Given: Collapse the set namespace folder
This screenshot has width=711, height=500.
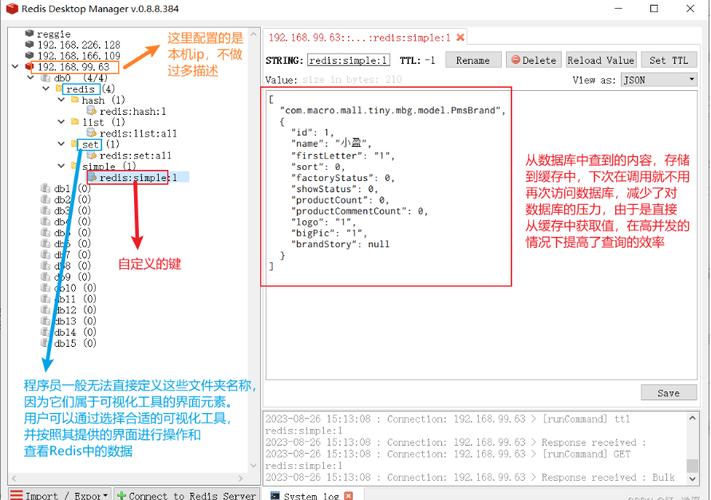Looking at the screenshot, I should pyautogui.click(x=61, y=144).
